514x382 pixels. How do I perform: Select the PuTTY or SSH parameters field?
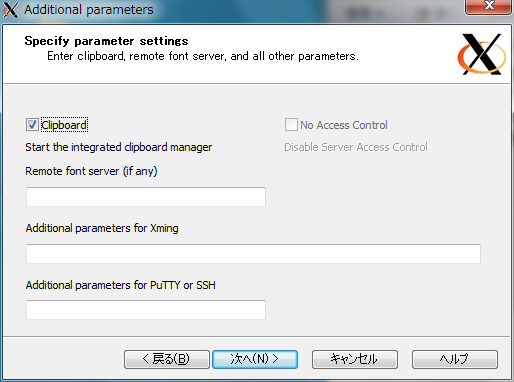tap(146, 310)
